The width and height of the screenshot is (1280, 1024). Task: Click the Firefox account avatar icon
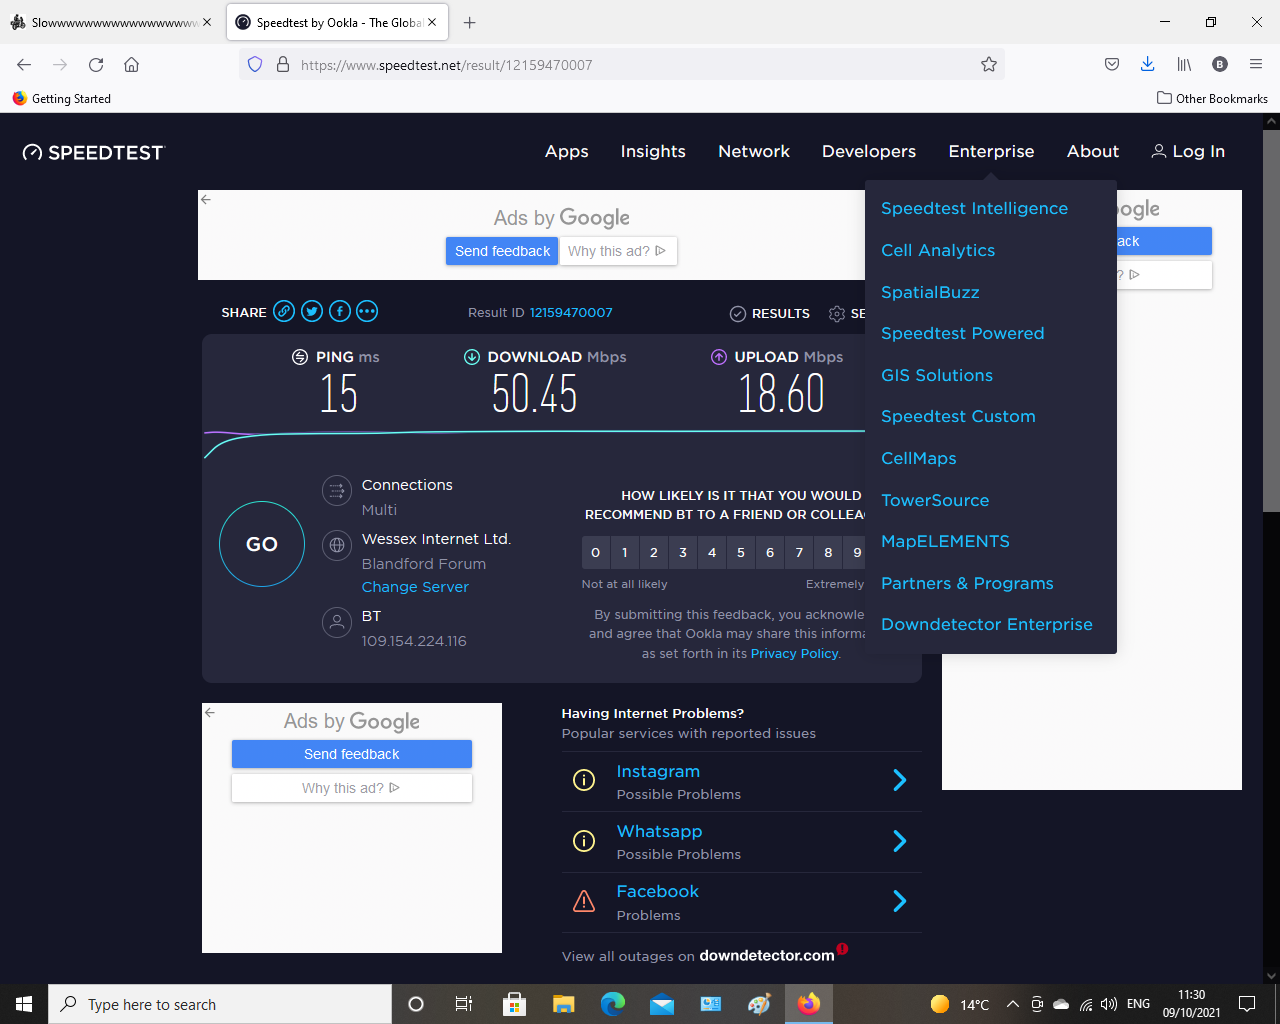[x=1220, y=65]
